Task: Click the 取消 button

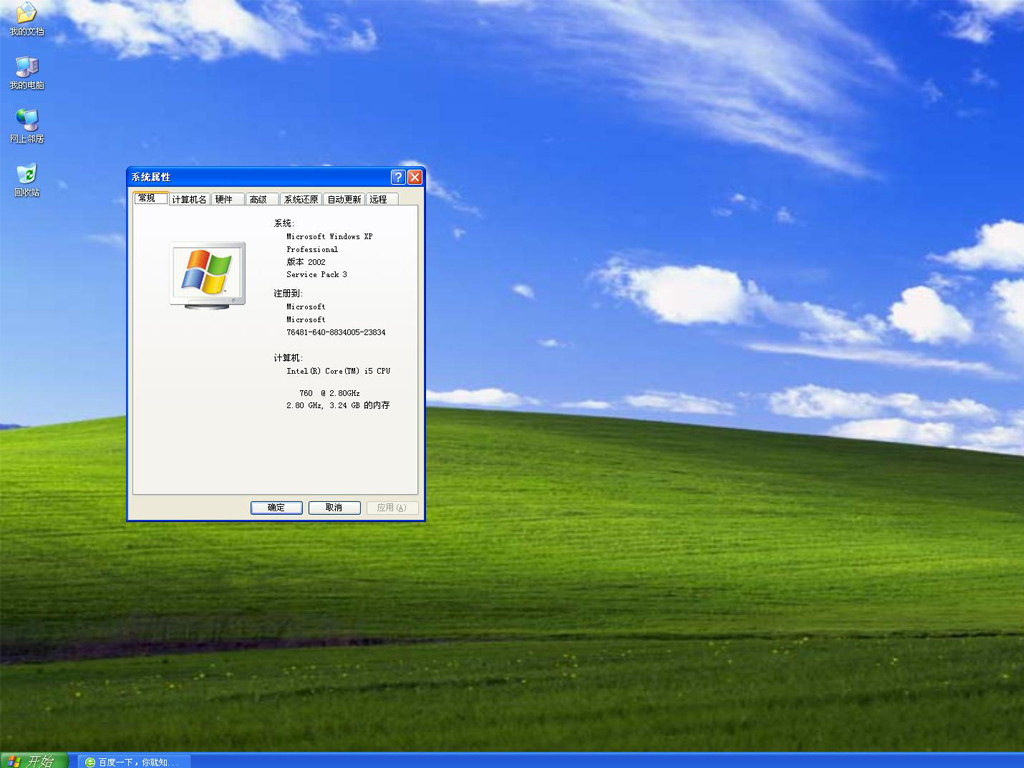Action: (x=334, y=508)
